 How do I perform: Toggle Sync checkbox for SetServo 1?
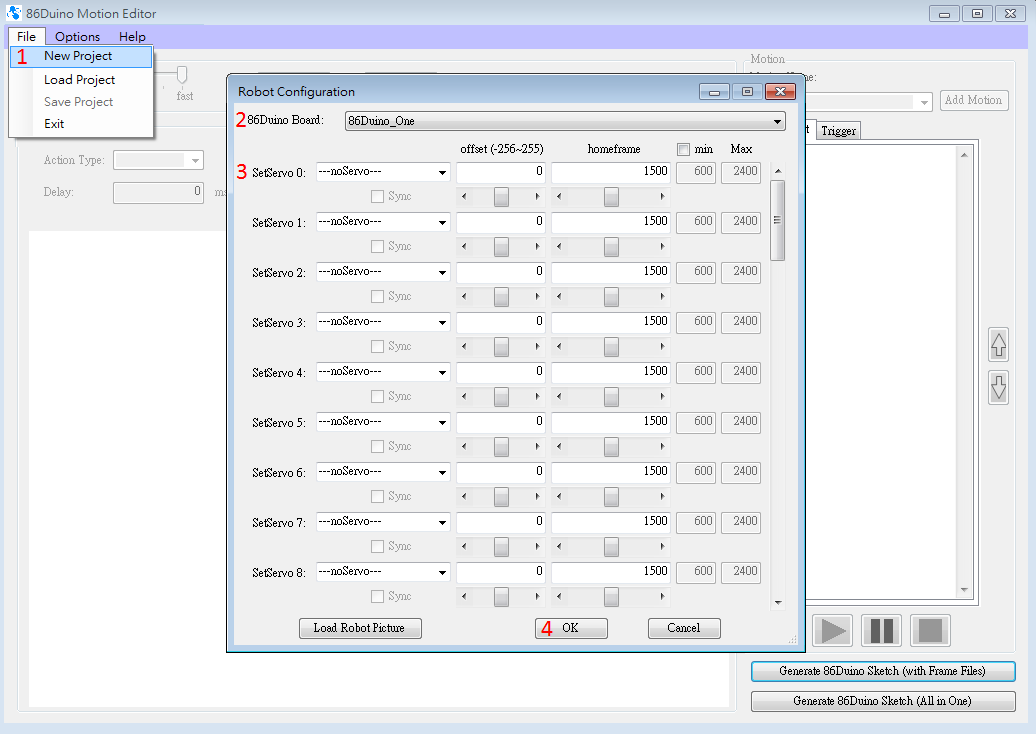[x=377, y=246]
